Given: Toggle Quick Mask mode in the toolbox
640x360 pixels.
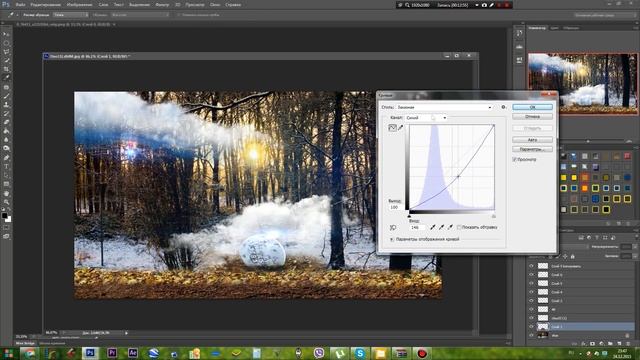Looking at the screenshot, I should tap(6, 228).
